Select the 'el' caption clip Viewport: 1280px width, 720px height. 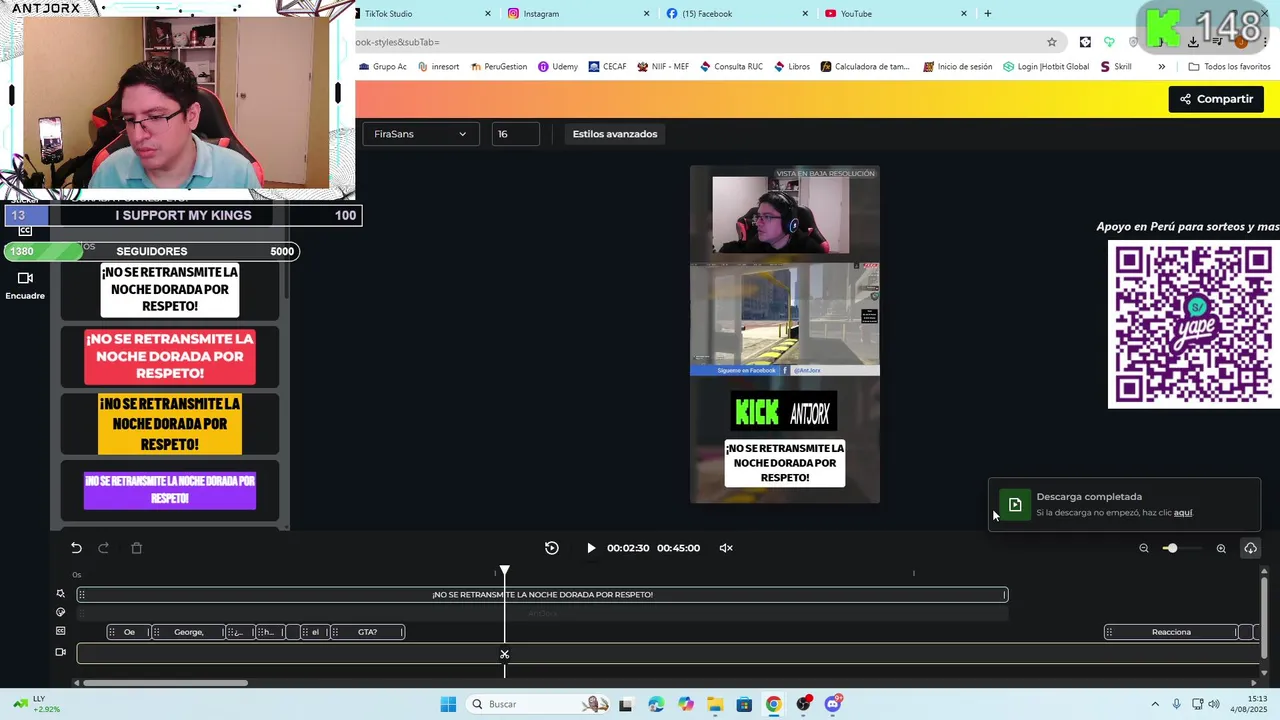[315, 632]
